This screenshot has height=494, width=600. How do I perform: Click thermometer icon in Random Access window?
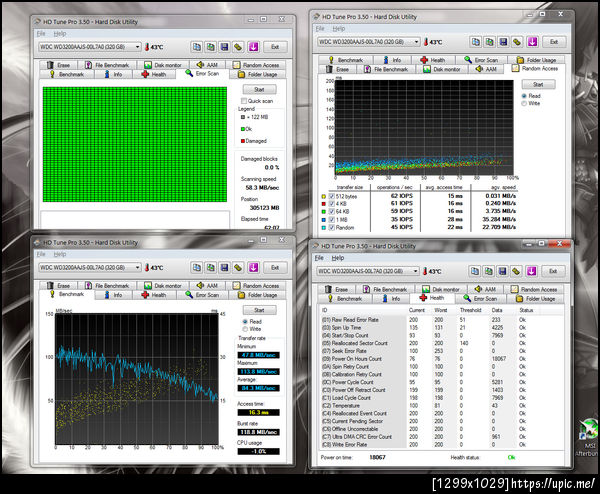pyautogui.click(x=426, y=42)
